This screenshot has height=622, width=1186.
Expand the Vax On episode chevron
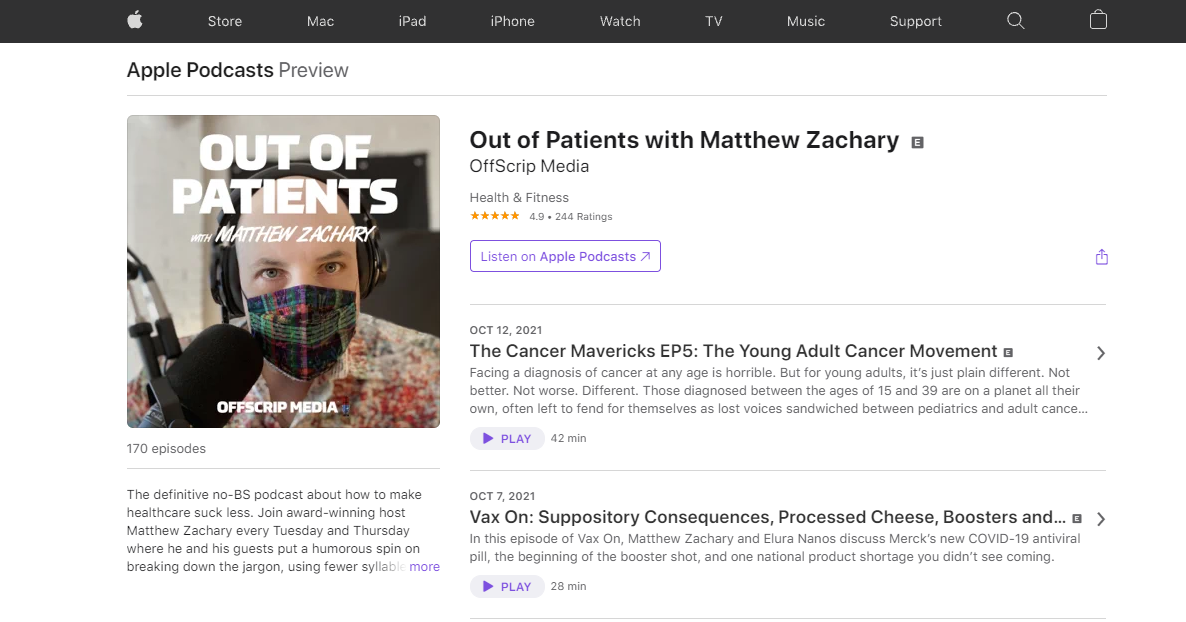pos(1100,519)
